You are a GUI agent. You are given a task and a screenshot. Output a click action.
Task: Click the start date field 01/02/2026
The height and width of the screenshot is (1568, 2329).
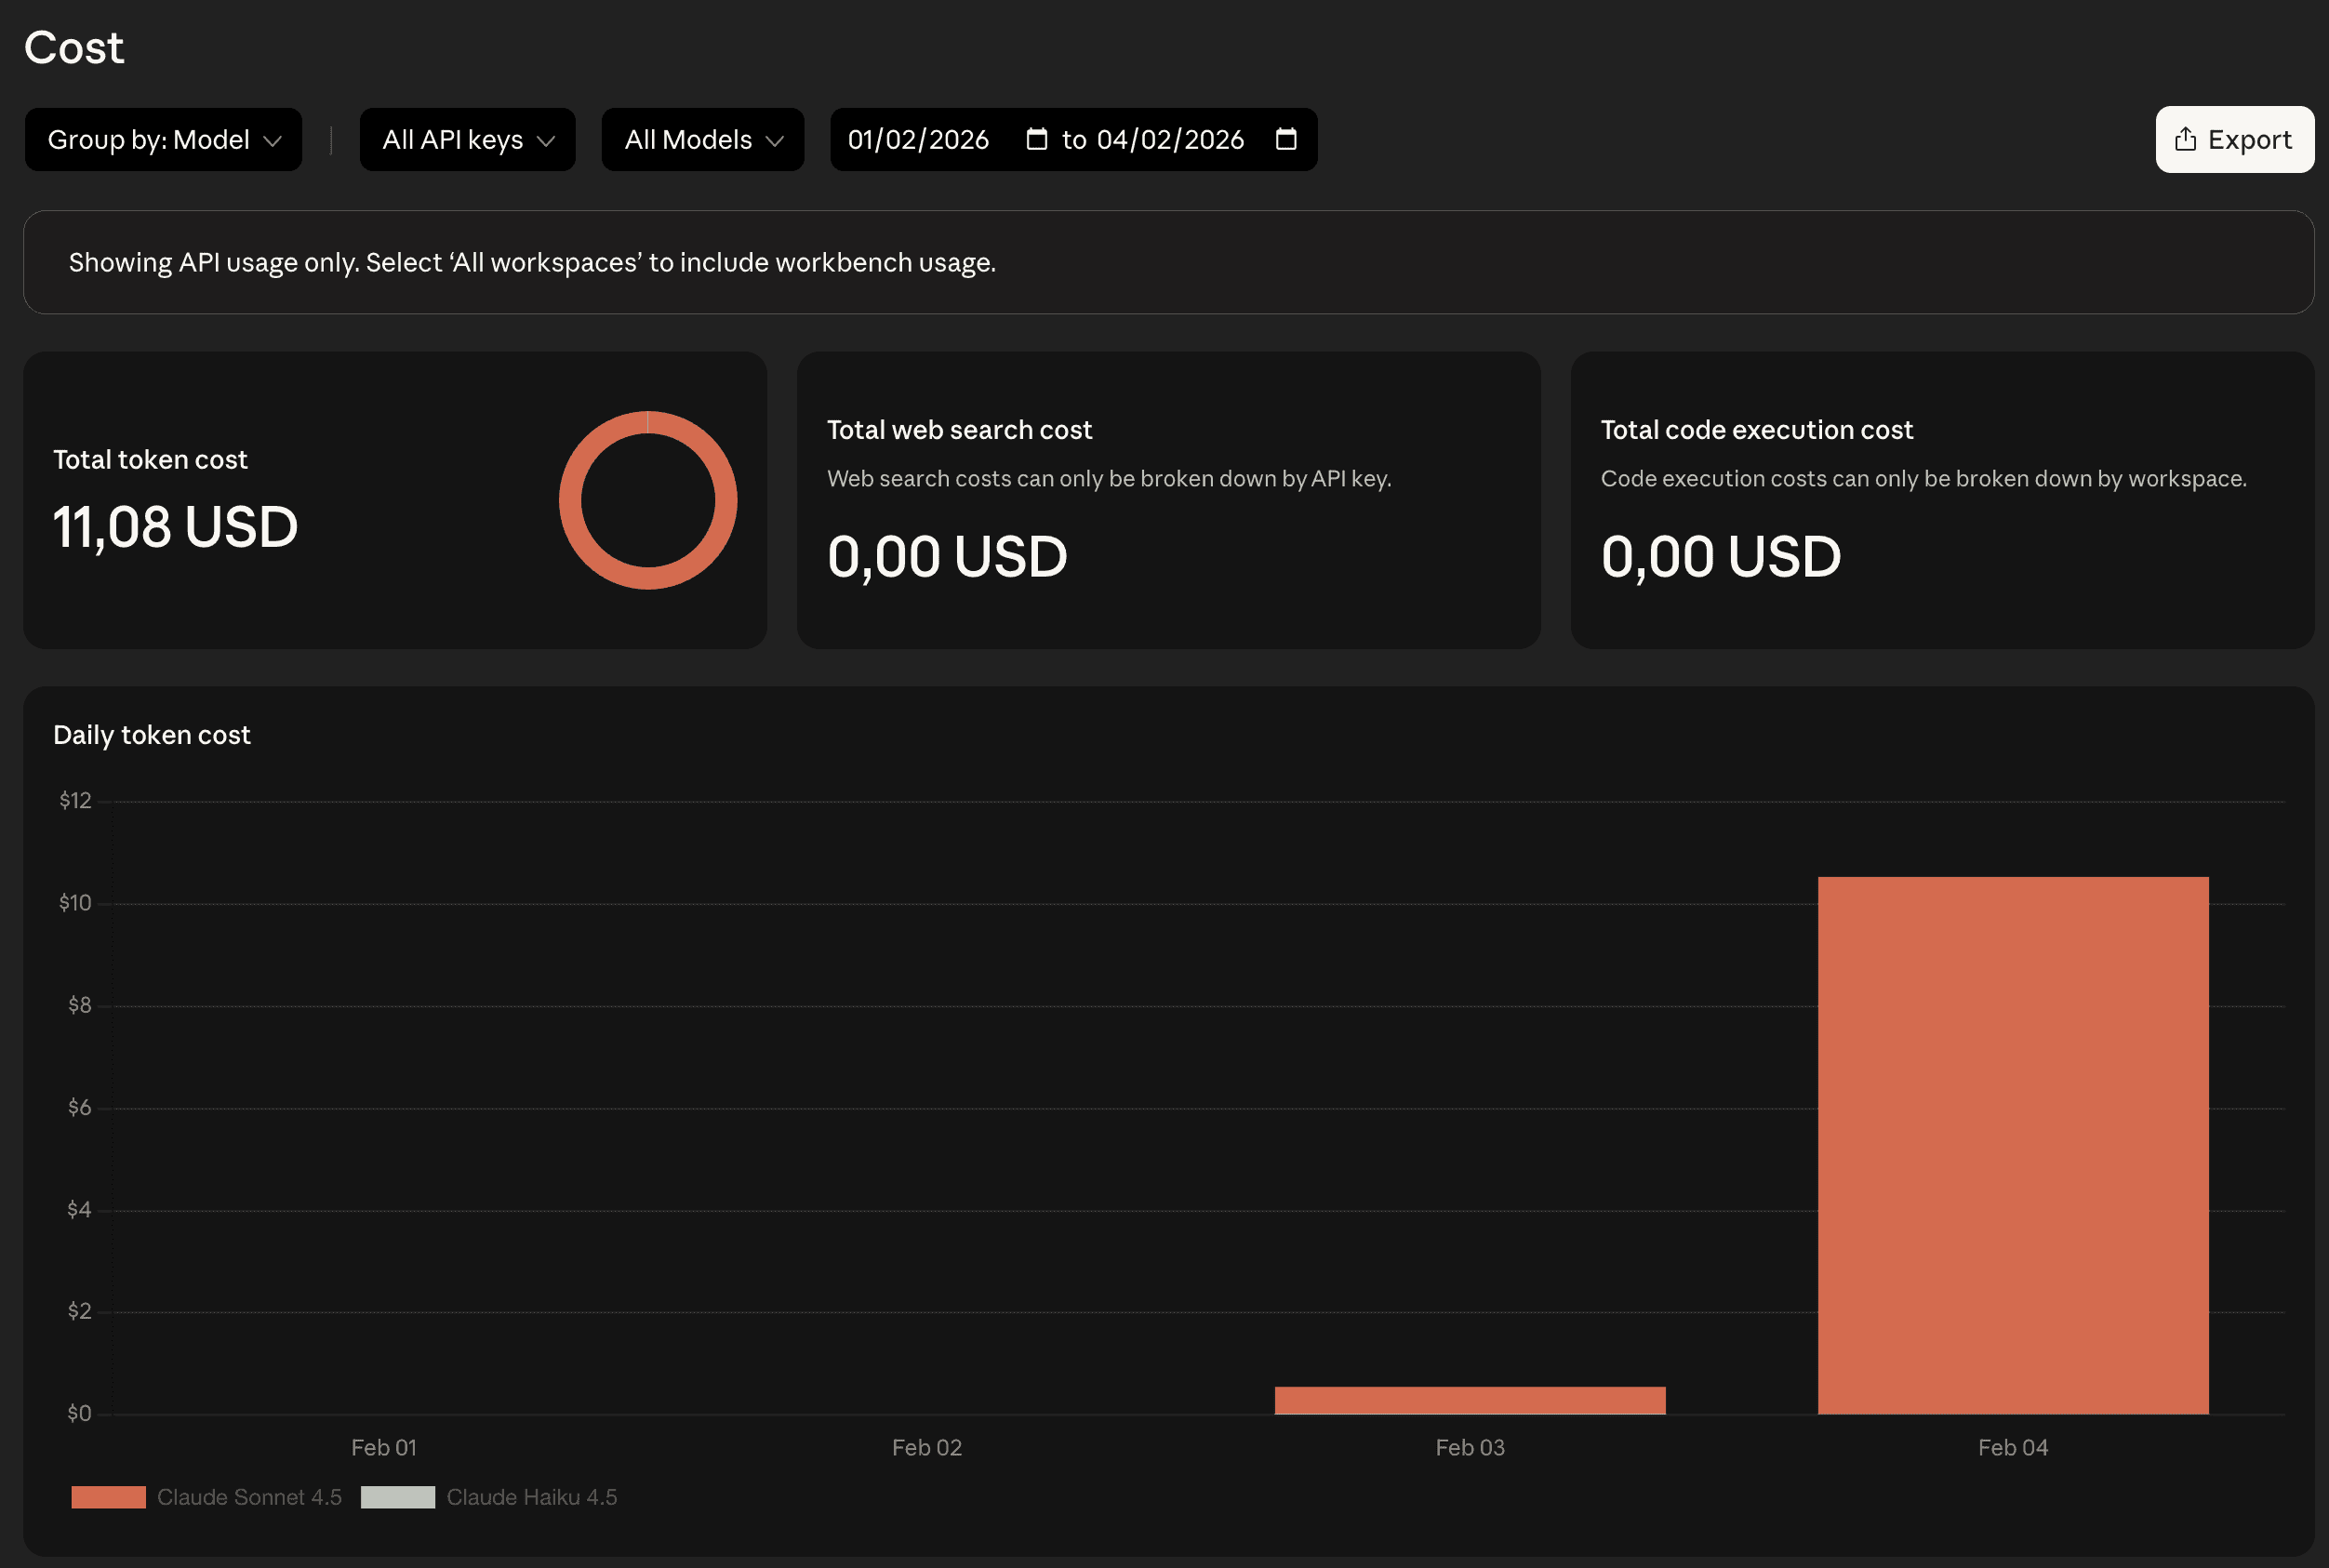coord(918,140)
